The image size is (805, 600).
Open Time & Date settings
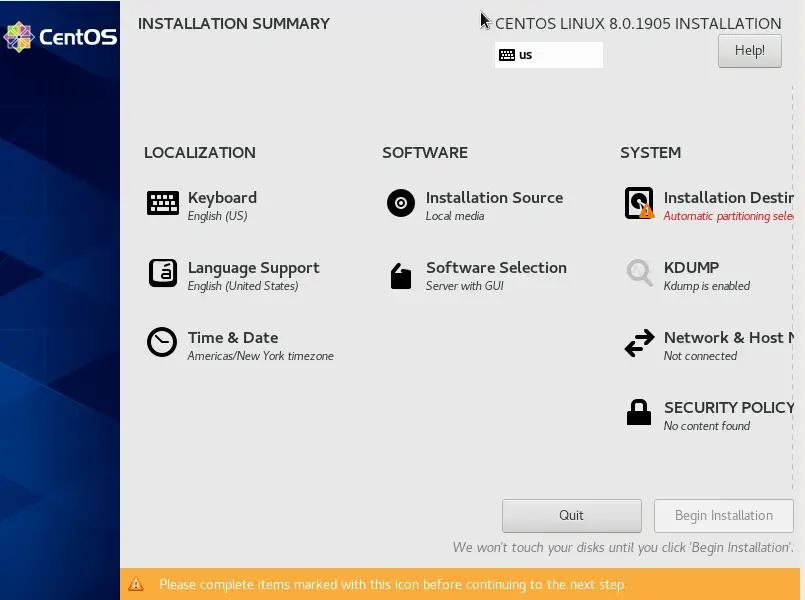pos(240,345)
